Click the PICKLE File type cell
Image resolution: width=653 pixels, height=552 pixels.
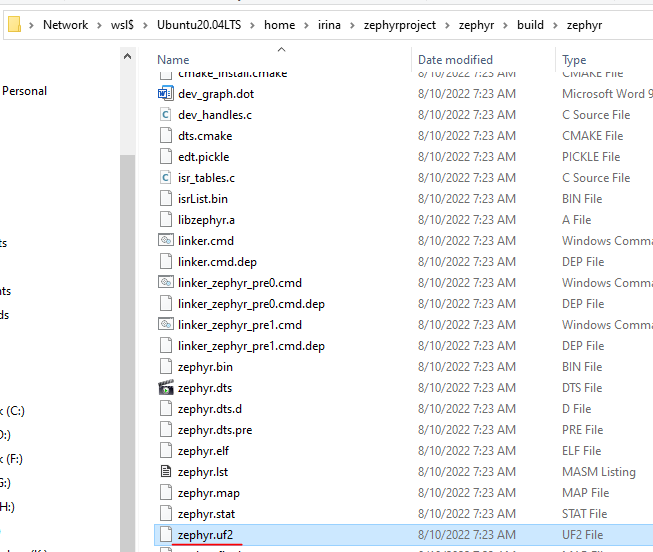(x=591, y=157)
